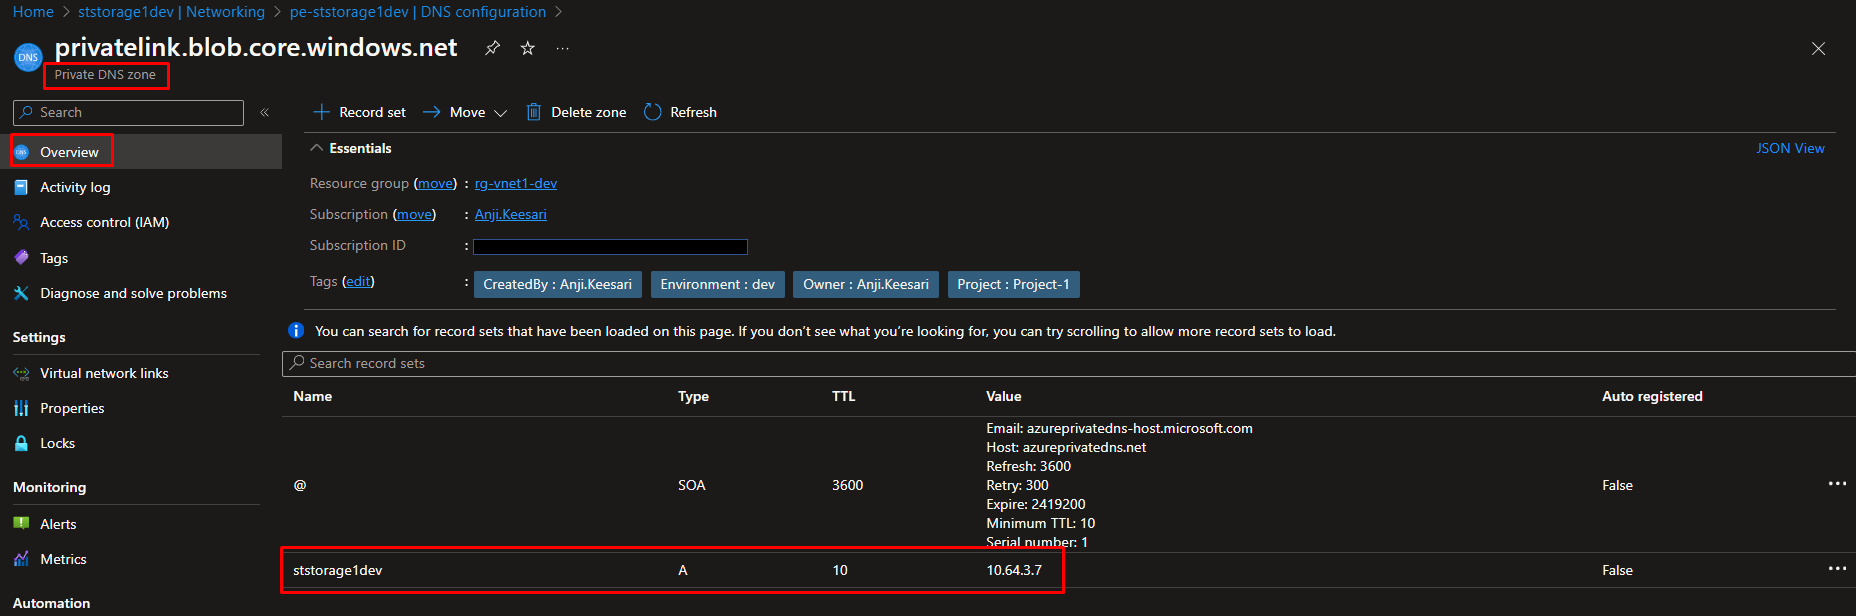Open more options for ststorage1dev record
The width and height of the screenshot is (1856, 616).
pyautogui.click(x=1837, y=569)
